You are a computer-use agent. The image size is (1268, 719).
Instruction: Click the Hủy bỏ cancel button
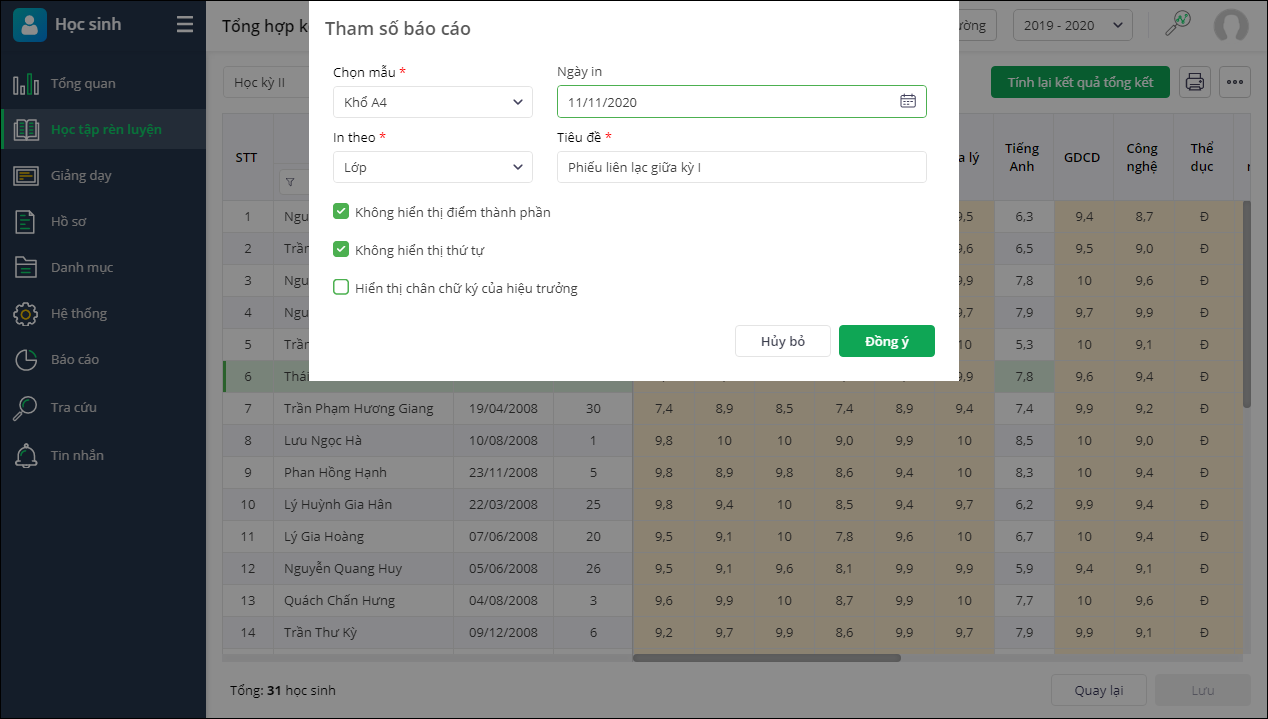tap(782, 341)
